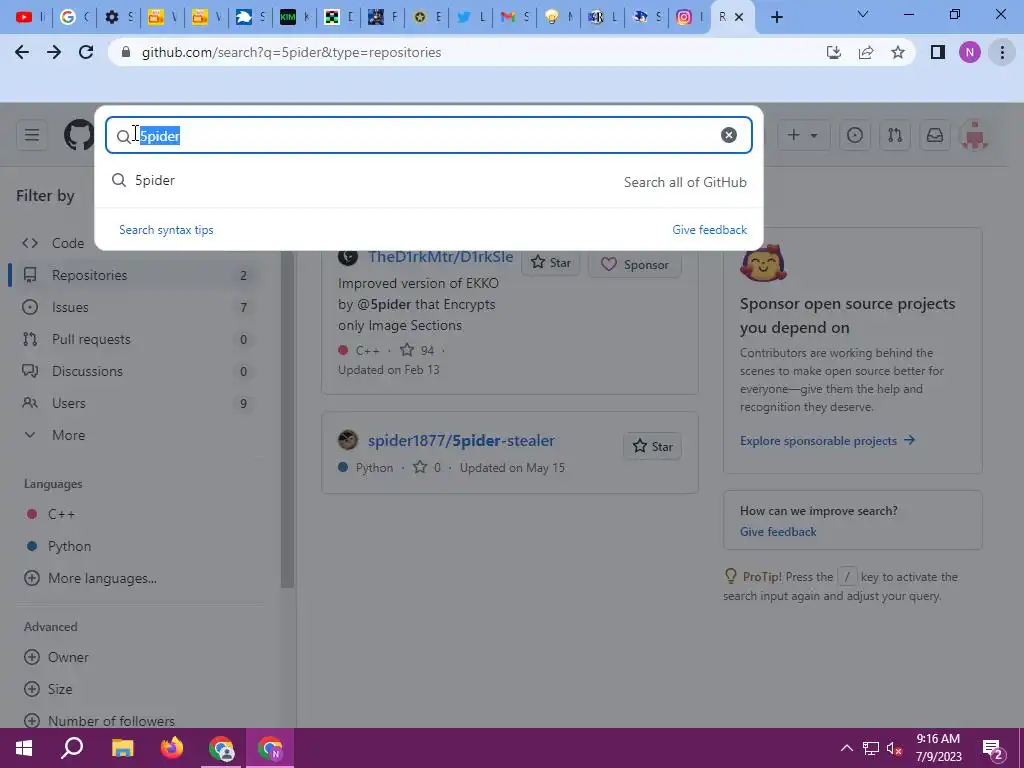The image size is (1024, 768).
Task: Toggle the browser side panel
Action: pyautogui.click(x=938, y=52)
